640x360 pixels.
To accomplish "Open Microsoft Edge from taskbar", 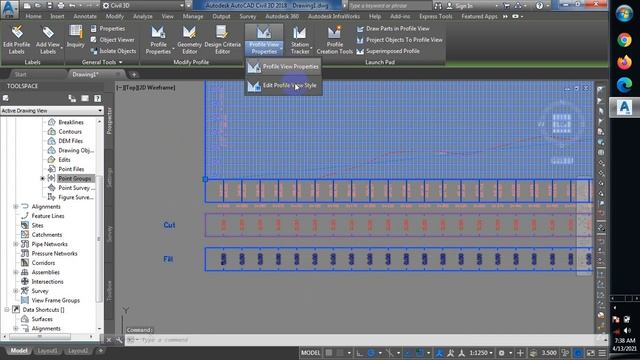I will [624, 85].
